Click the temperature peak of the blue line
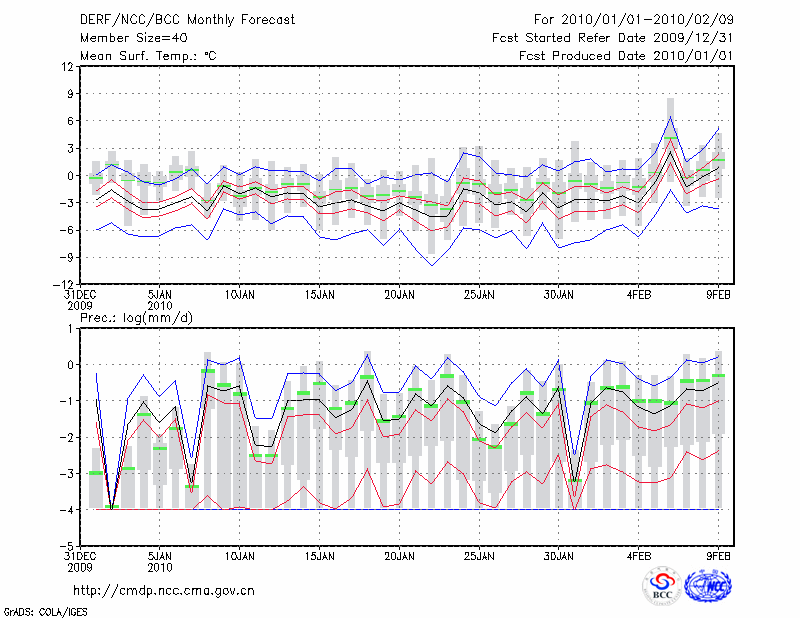This screenshot has width=800, height=618. (671, 116)
